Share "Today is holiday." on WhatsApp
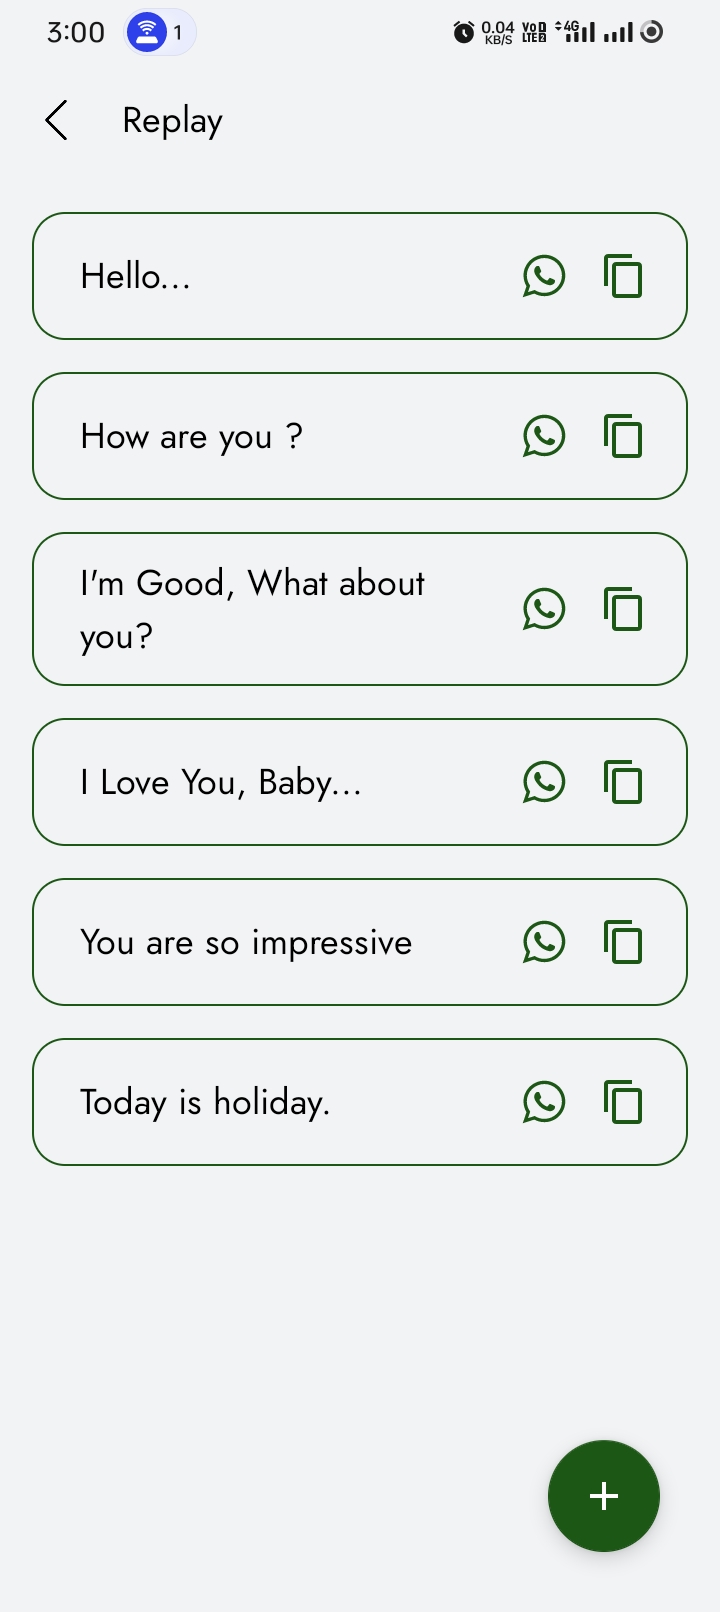 click(x=544, y=1102)
